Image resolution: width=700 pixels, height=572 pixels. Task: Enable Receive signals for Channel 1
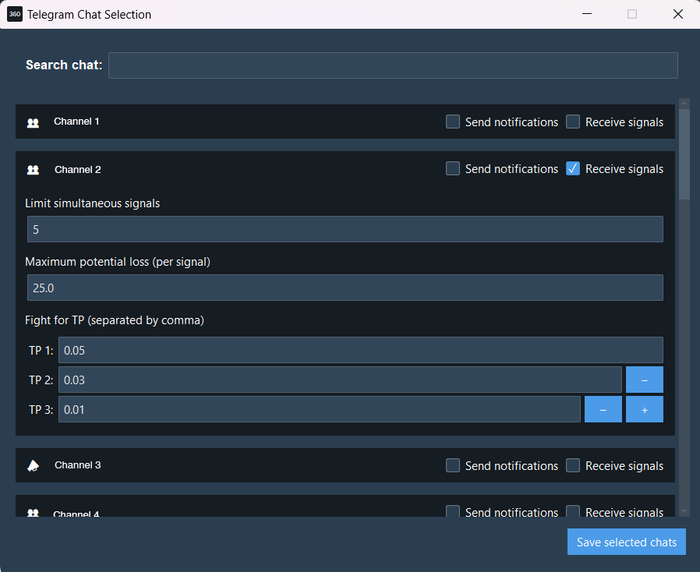pyautogui.click(x=573, y=122)
